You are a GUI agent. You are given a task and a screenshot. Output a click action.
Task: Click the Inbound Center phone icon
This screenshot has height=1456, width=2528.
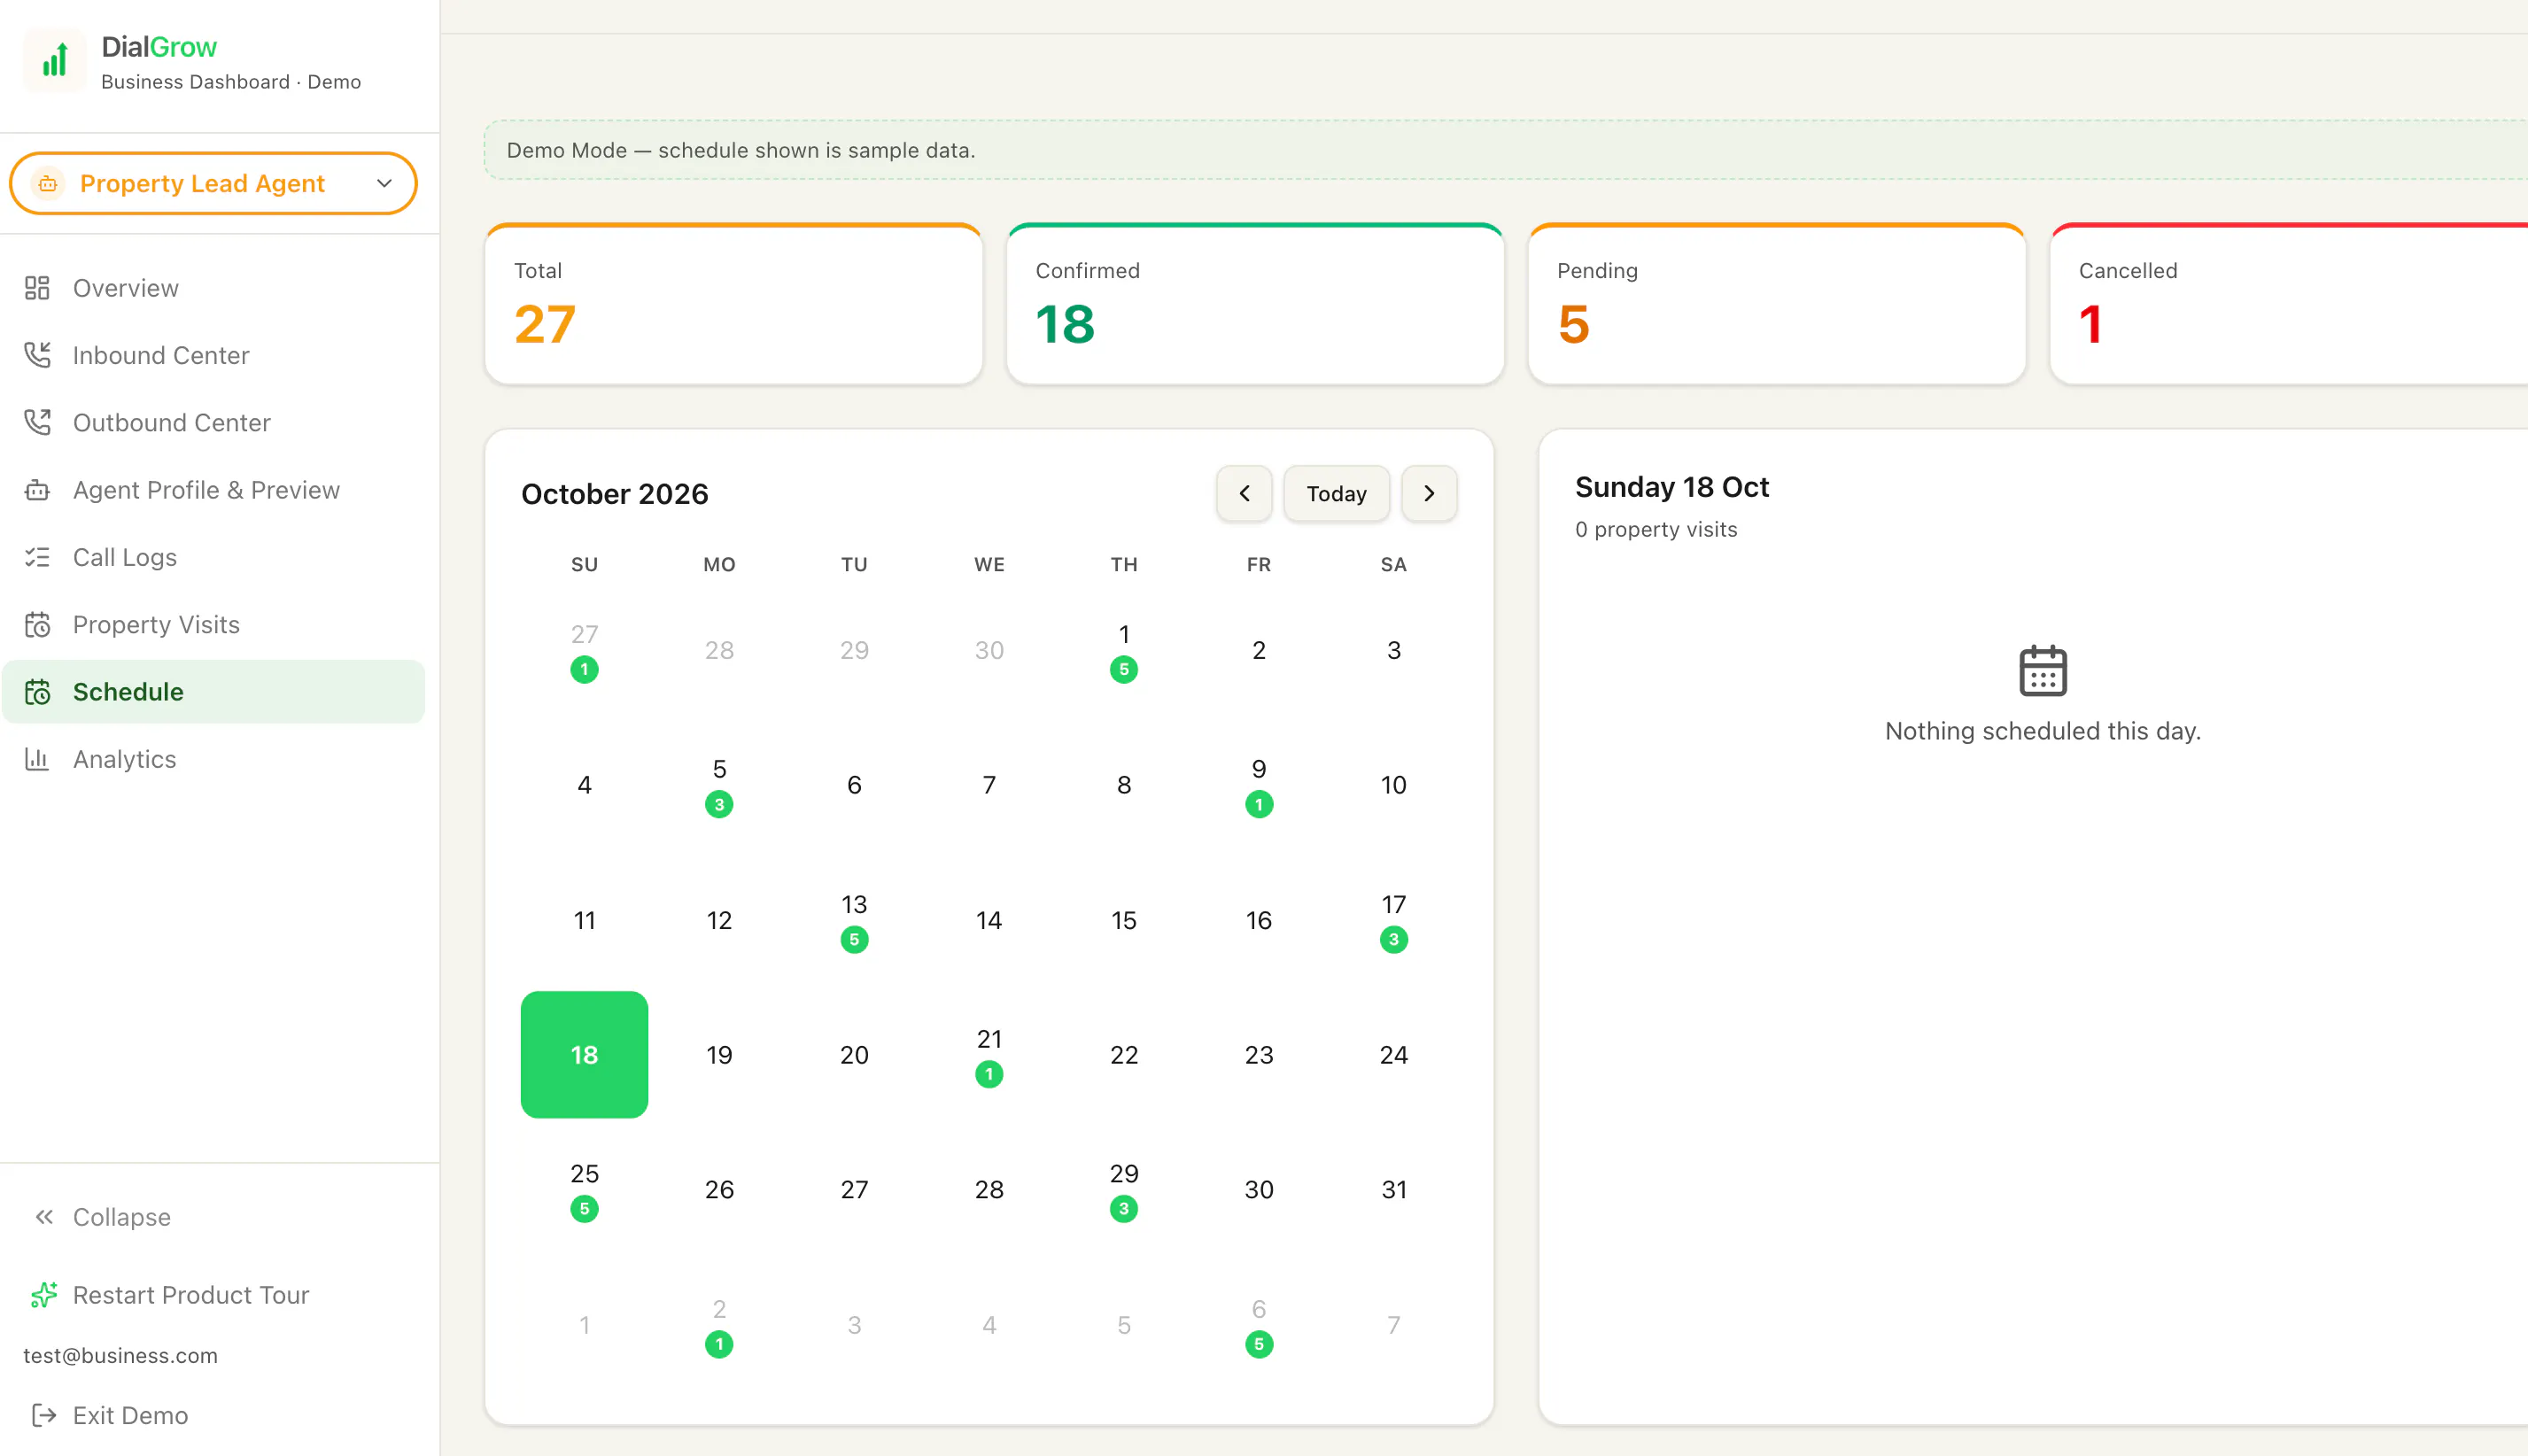coord(37,355)
